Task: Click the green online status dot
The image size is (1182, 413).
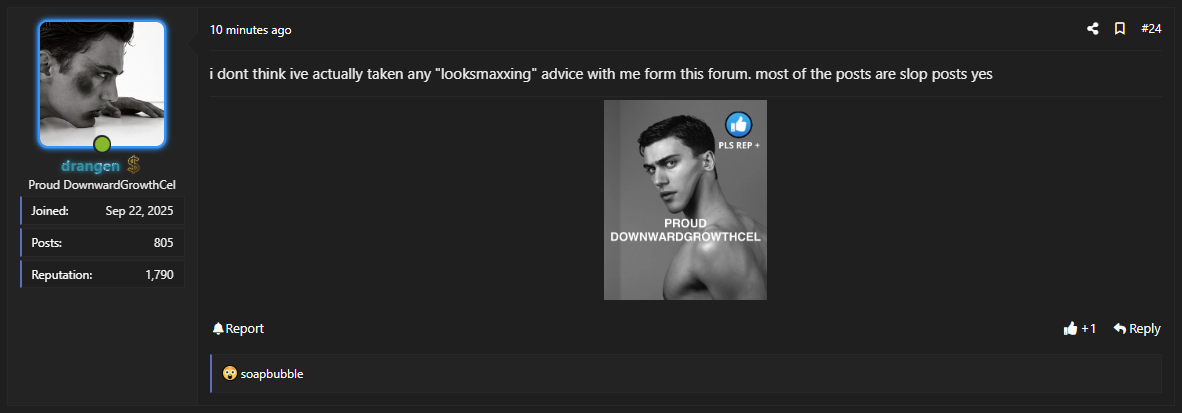Action: pos(102,145)
